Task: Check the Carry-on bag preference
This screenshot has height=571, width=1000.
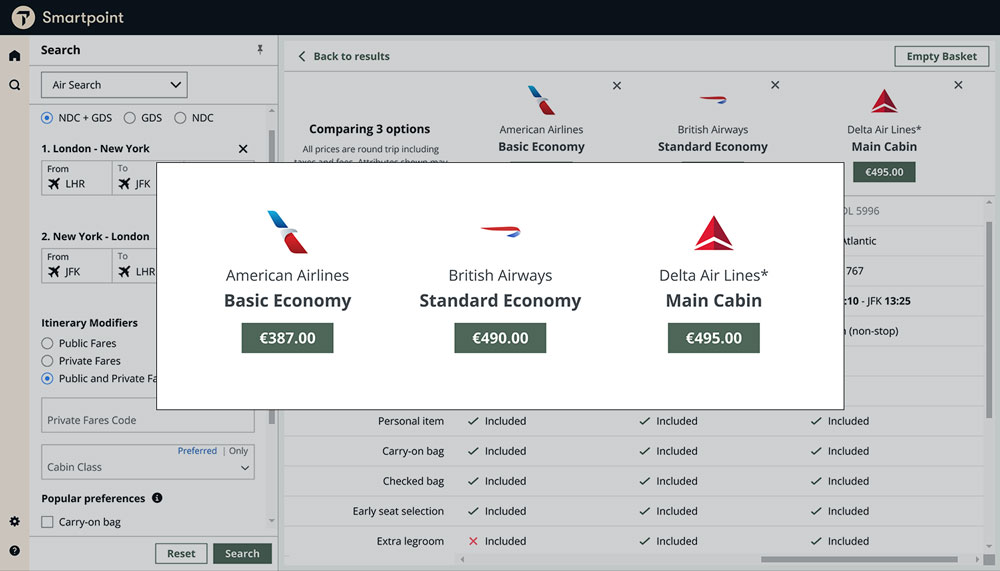Action: [47, 522]
